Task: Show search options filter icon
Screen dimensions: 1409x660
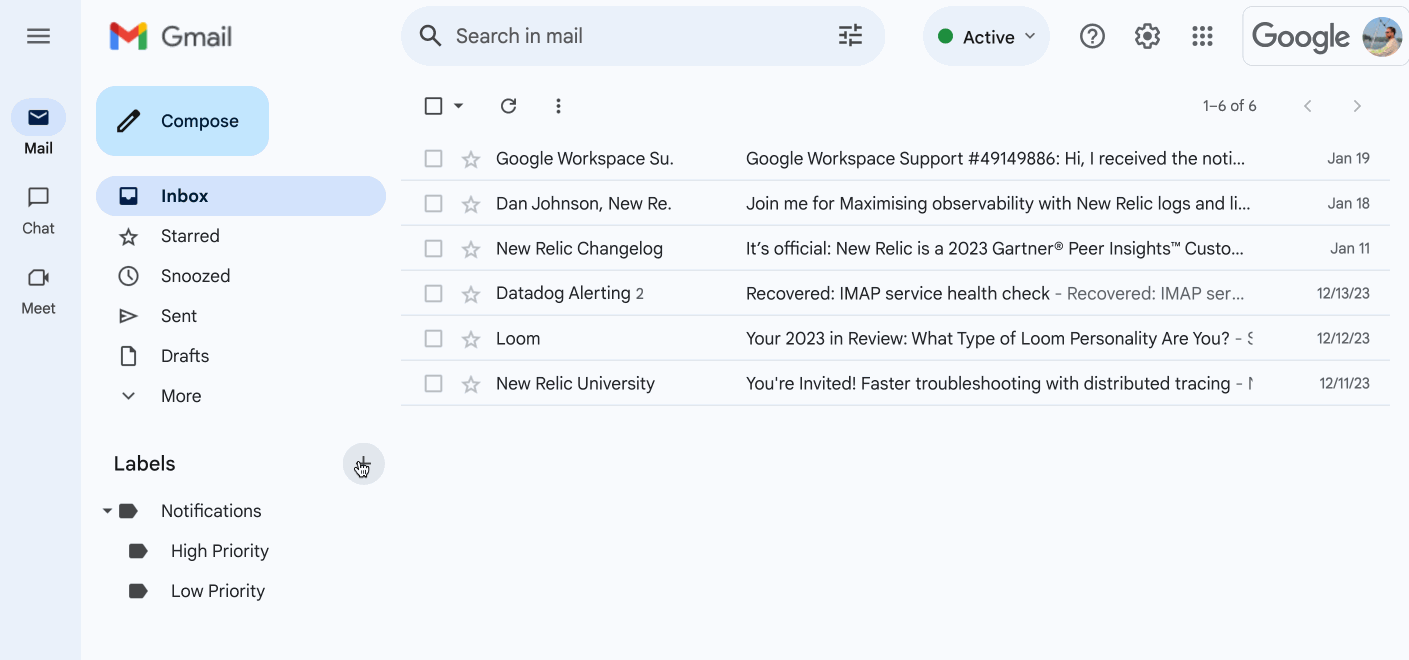Action: click(850, 36)
